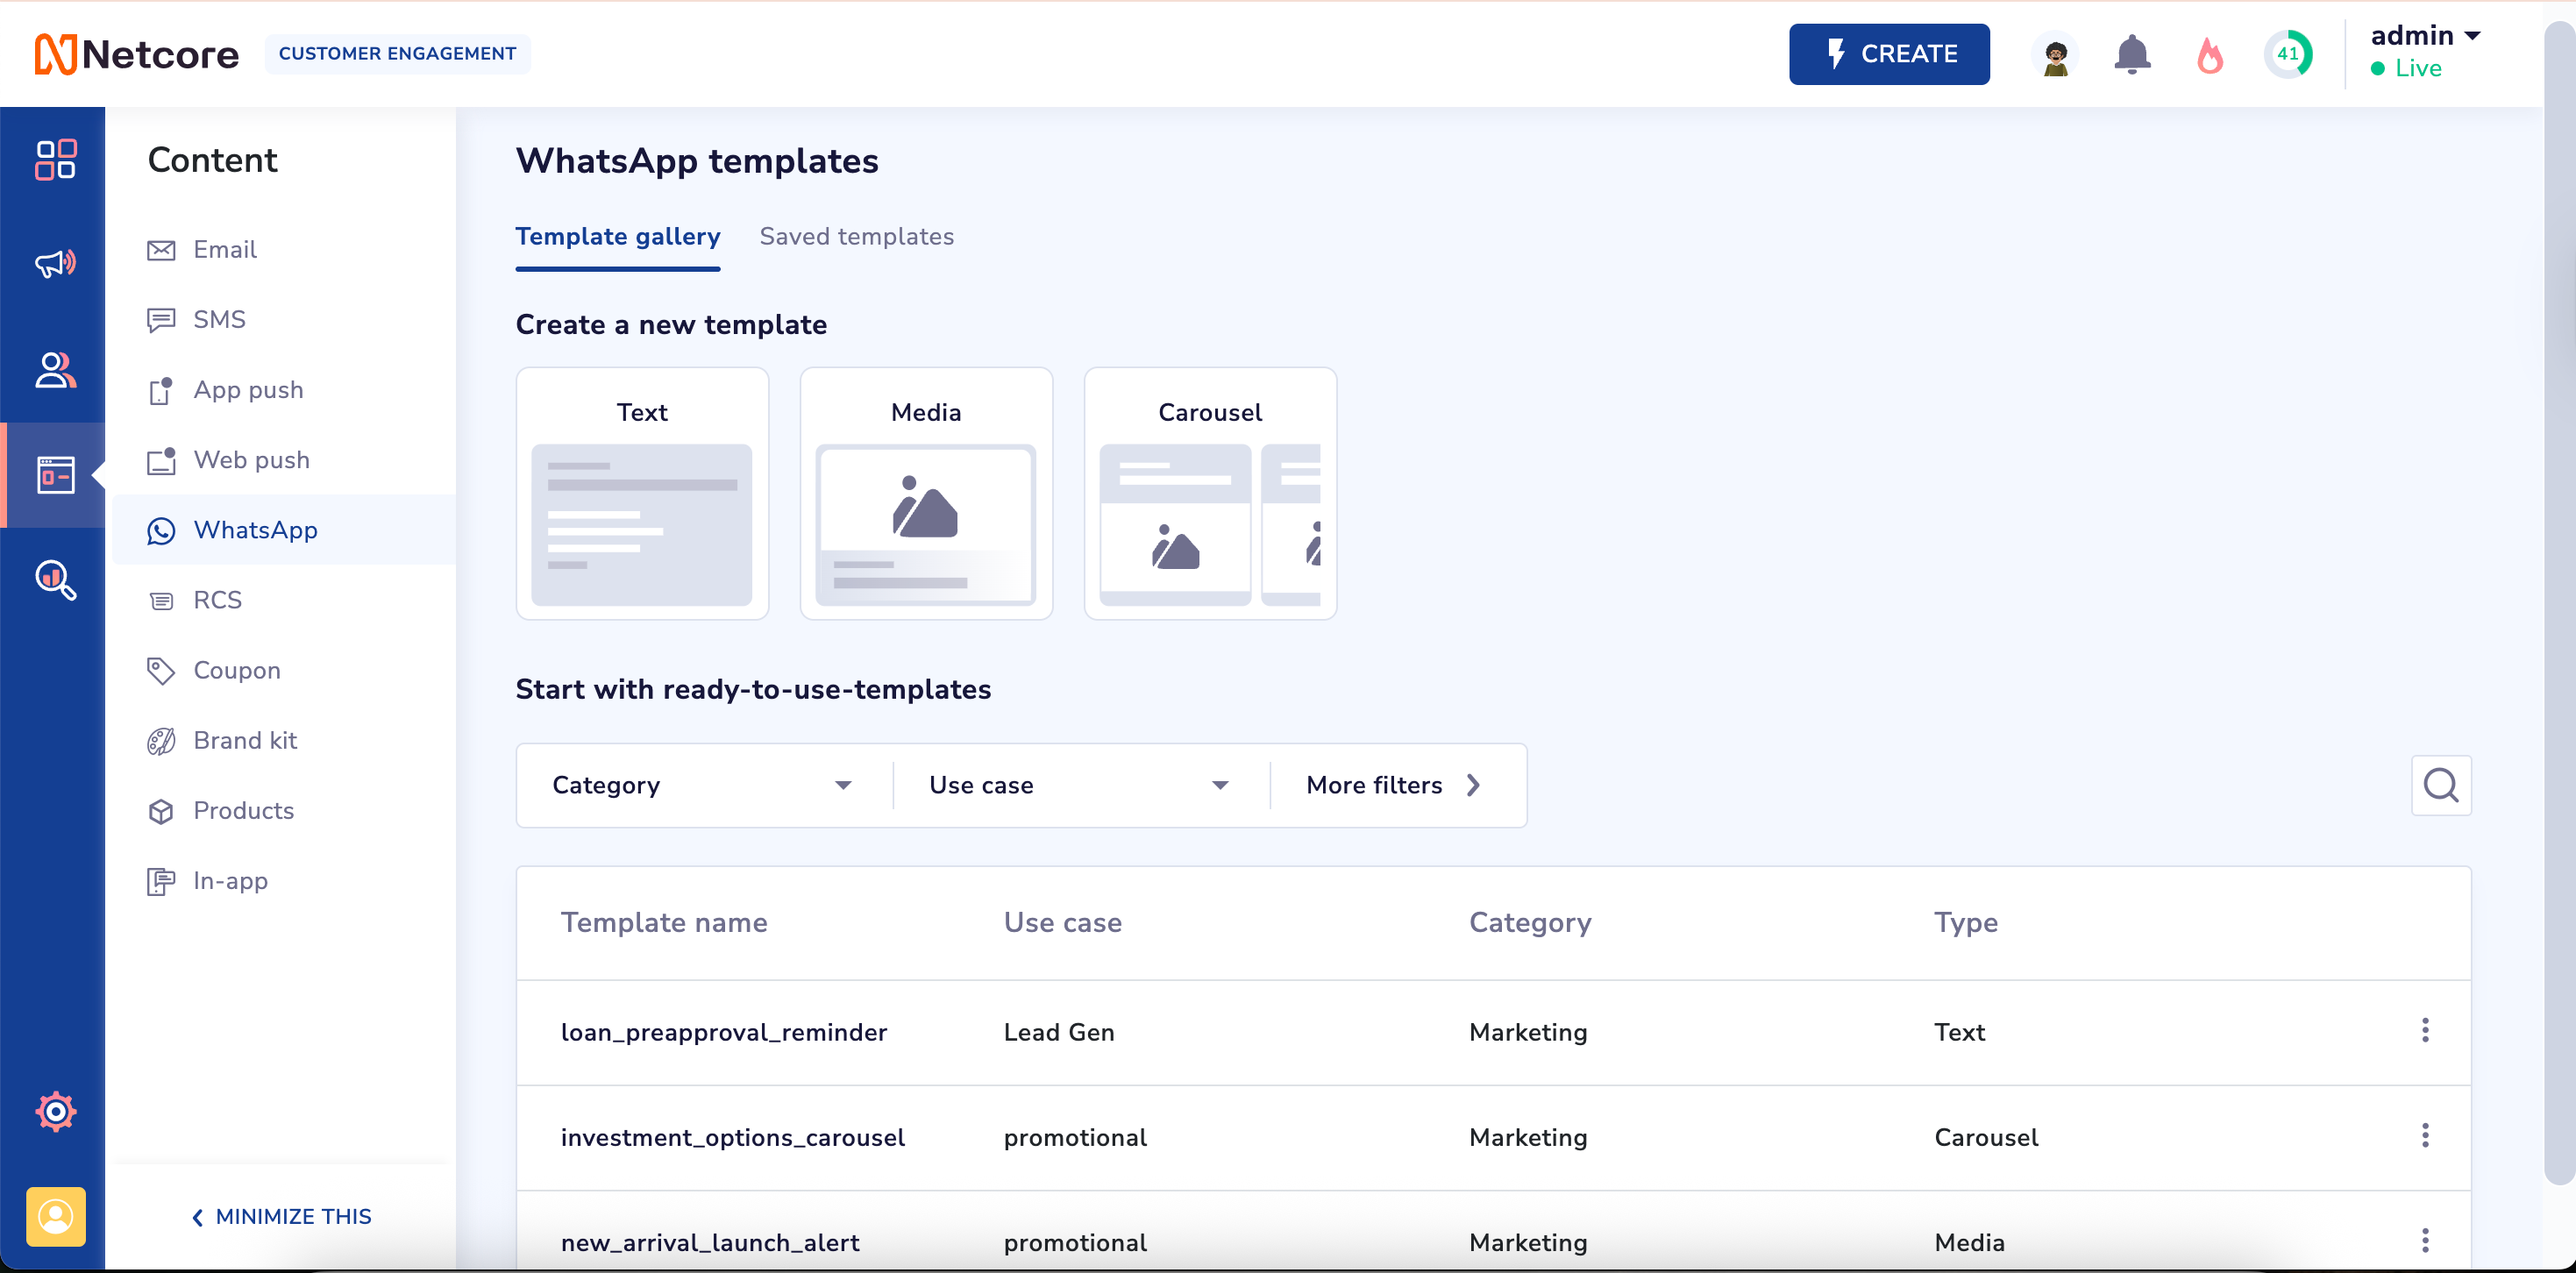Screen dimensions: 2576x1273
Task: Click the notifications bell icon
Action: (x=2132, y=54)
